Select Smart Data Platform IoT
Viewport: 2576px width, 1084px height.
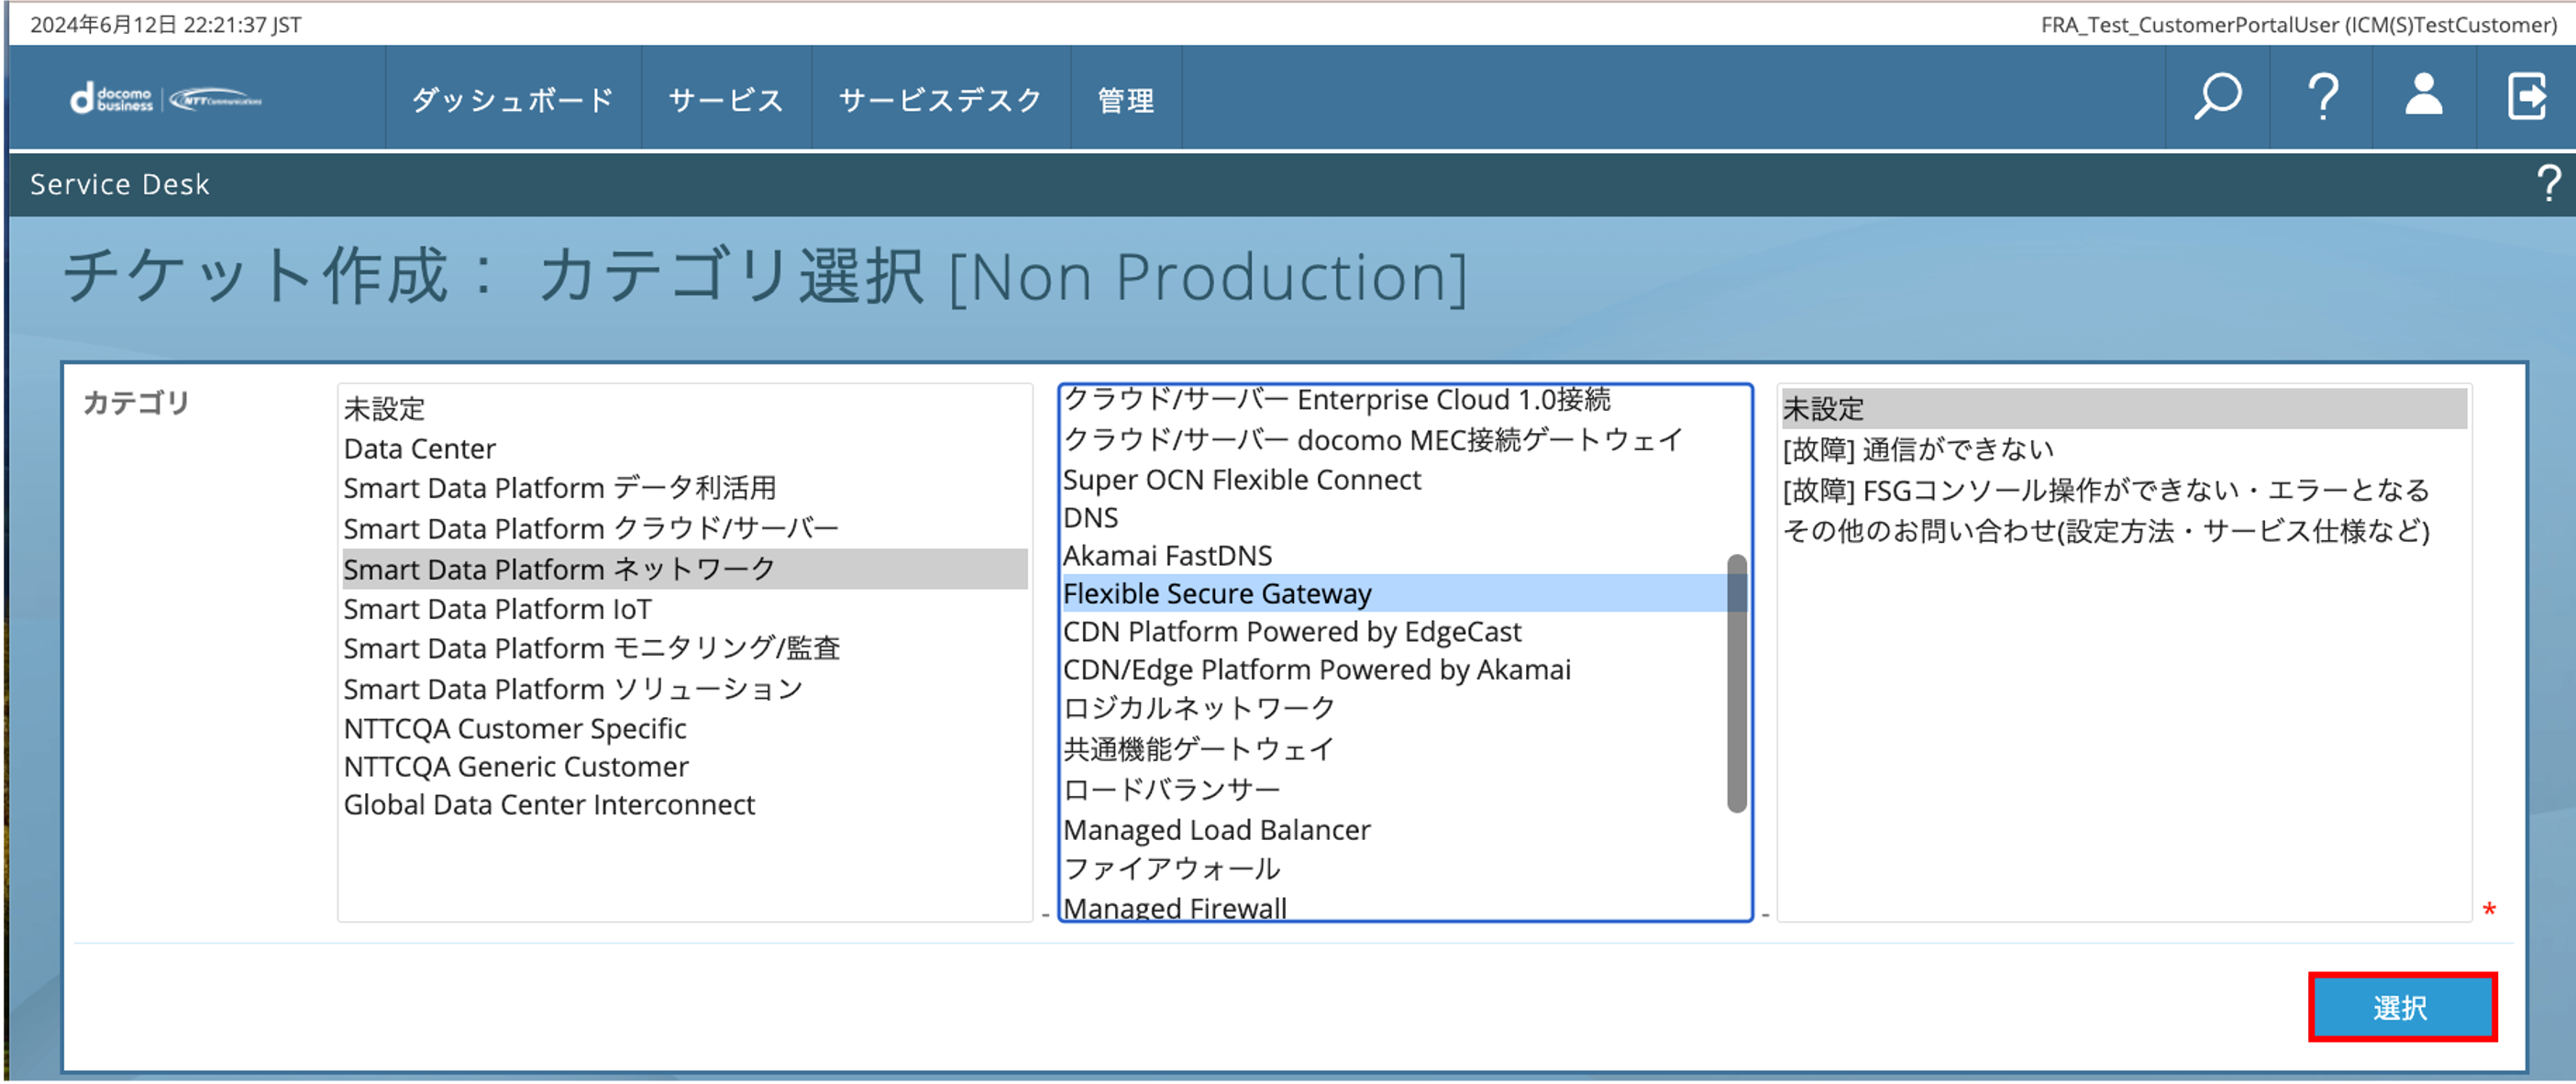tap(685, 608)
